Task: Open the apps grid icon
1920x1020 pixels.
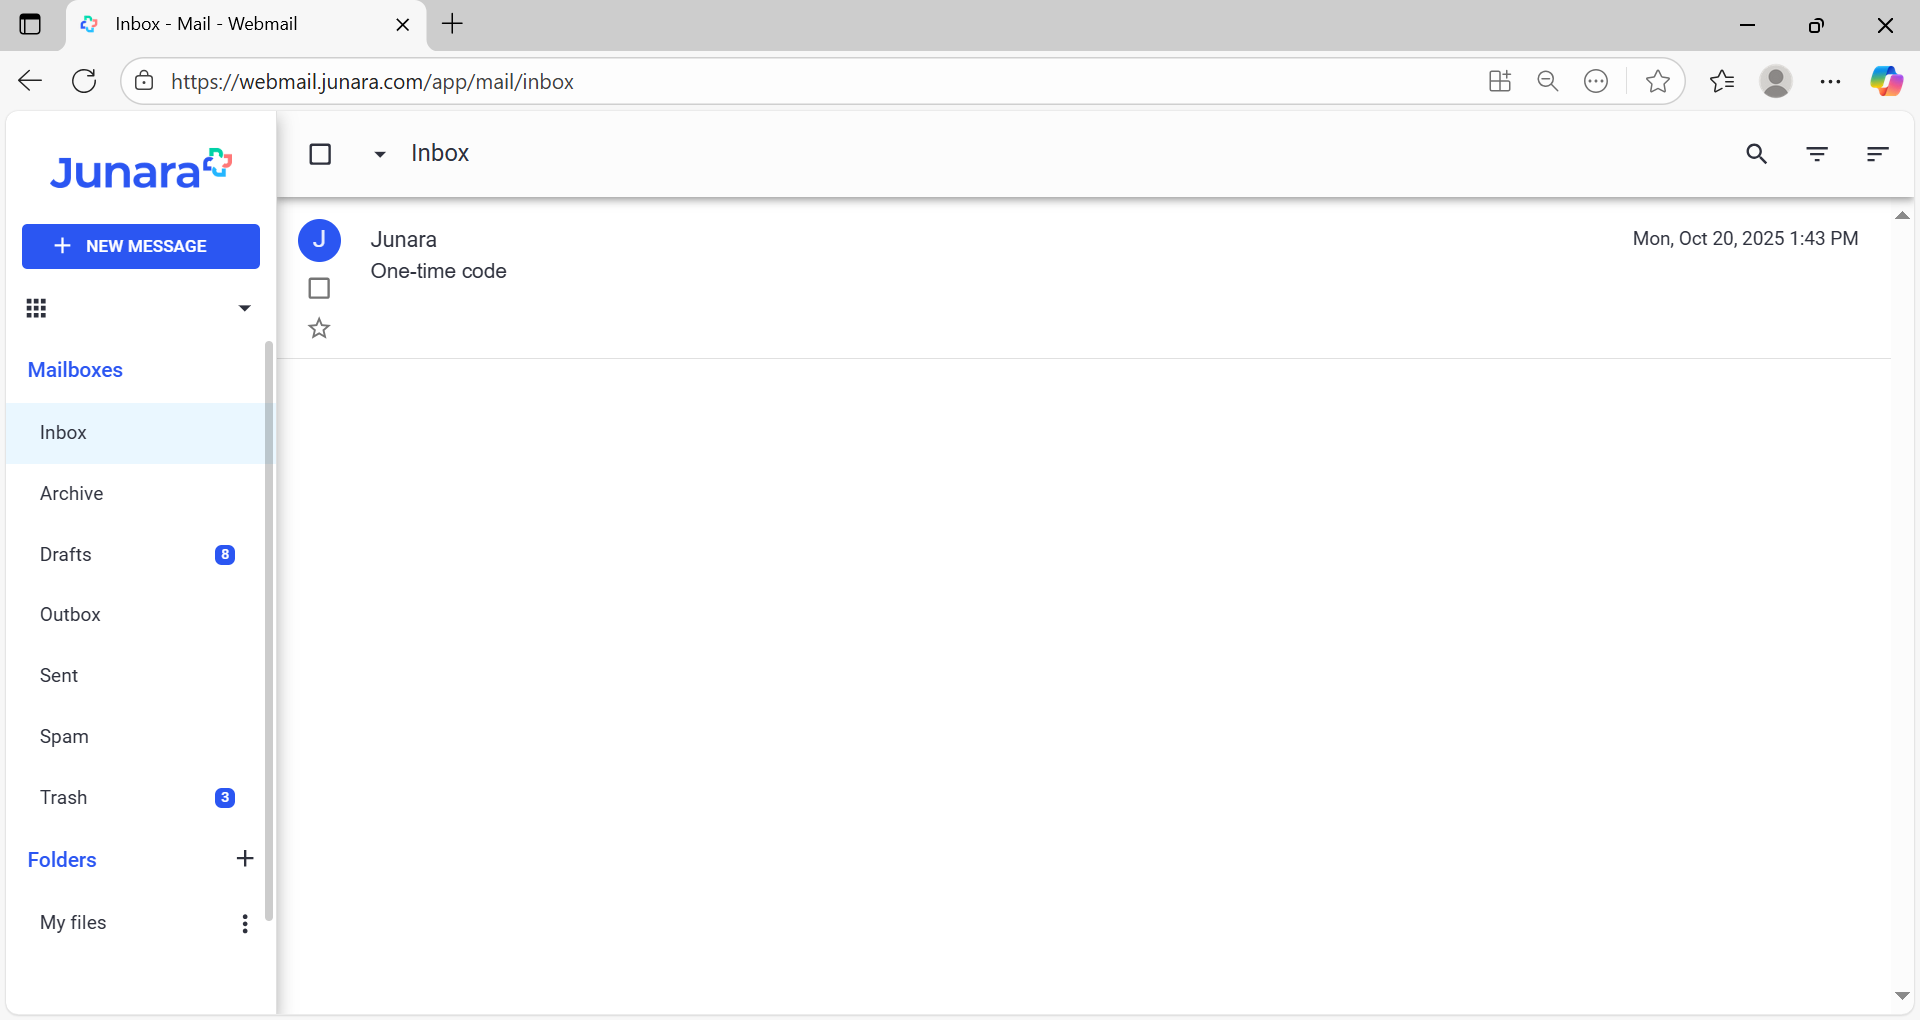Action: point(36,308)
